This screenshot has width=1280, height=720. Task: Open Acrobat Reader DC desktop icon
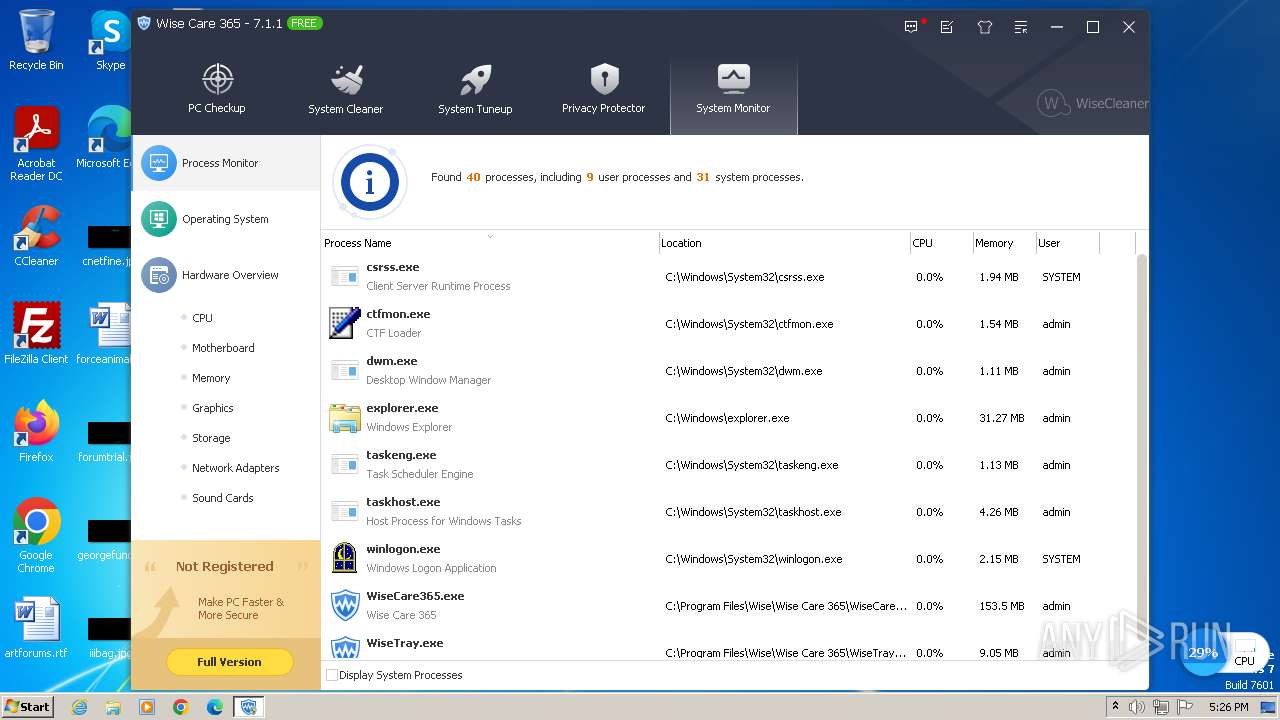[x=36, y=144]
